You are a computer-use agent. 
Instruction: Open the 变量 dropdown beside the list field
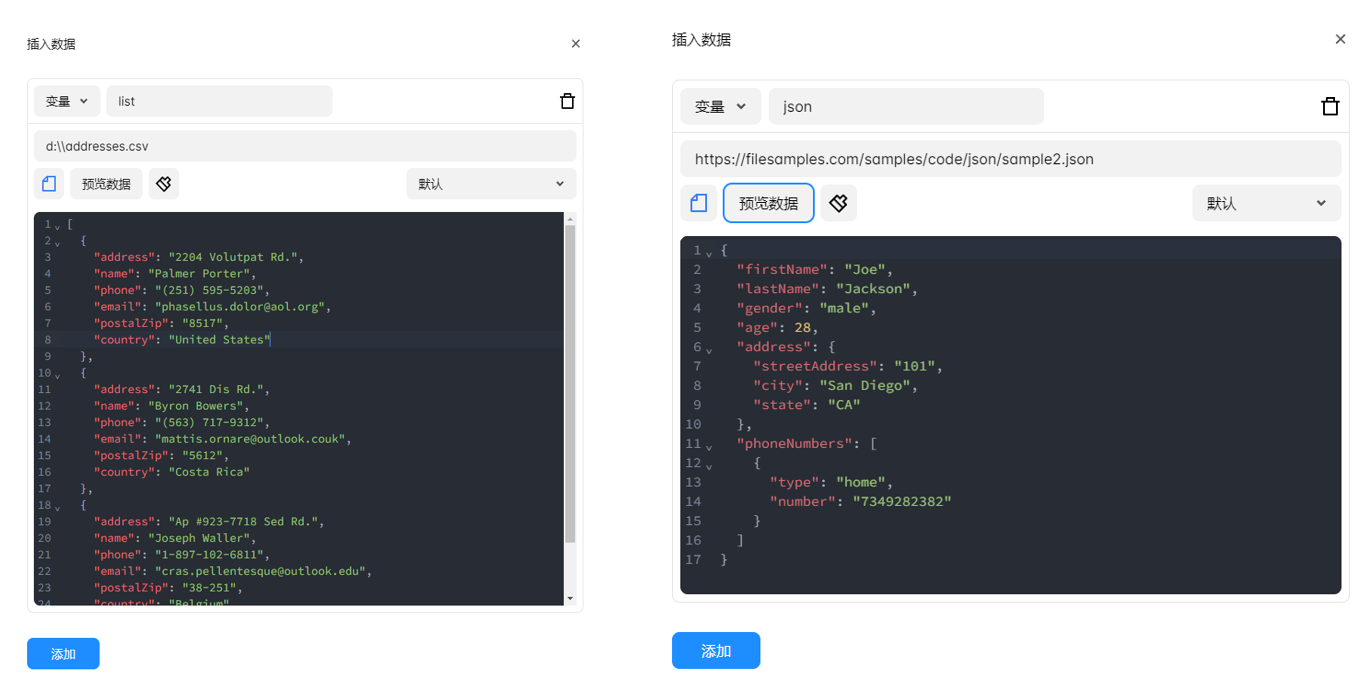[x=67, y=101]
